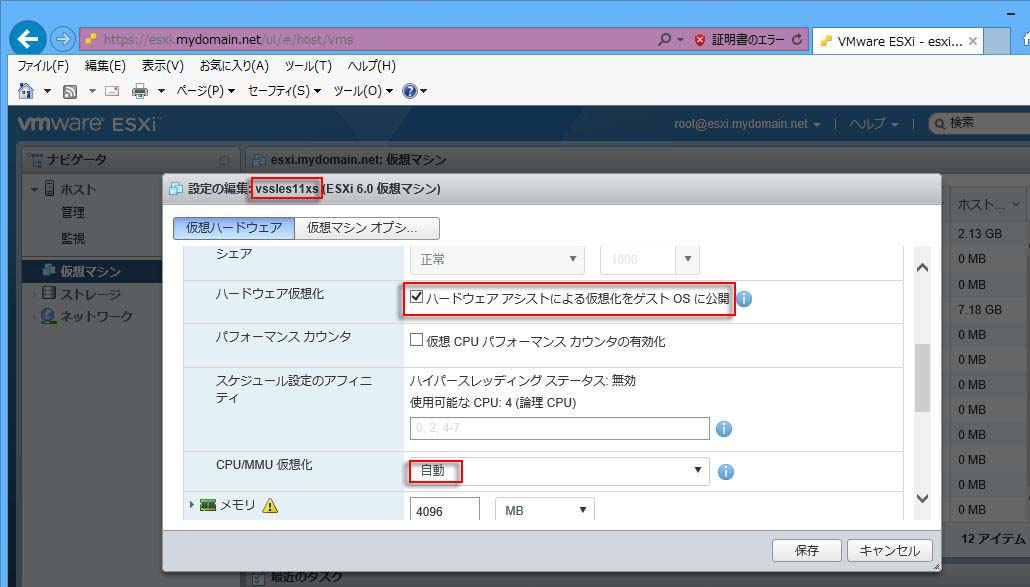Go forward with the browser forward arrow
1030x587 pixels.
click(x=62, y=39)
